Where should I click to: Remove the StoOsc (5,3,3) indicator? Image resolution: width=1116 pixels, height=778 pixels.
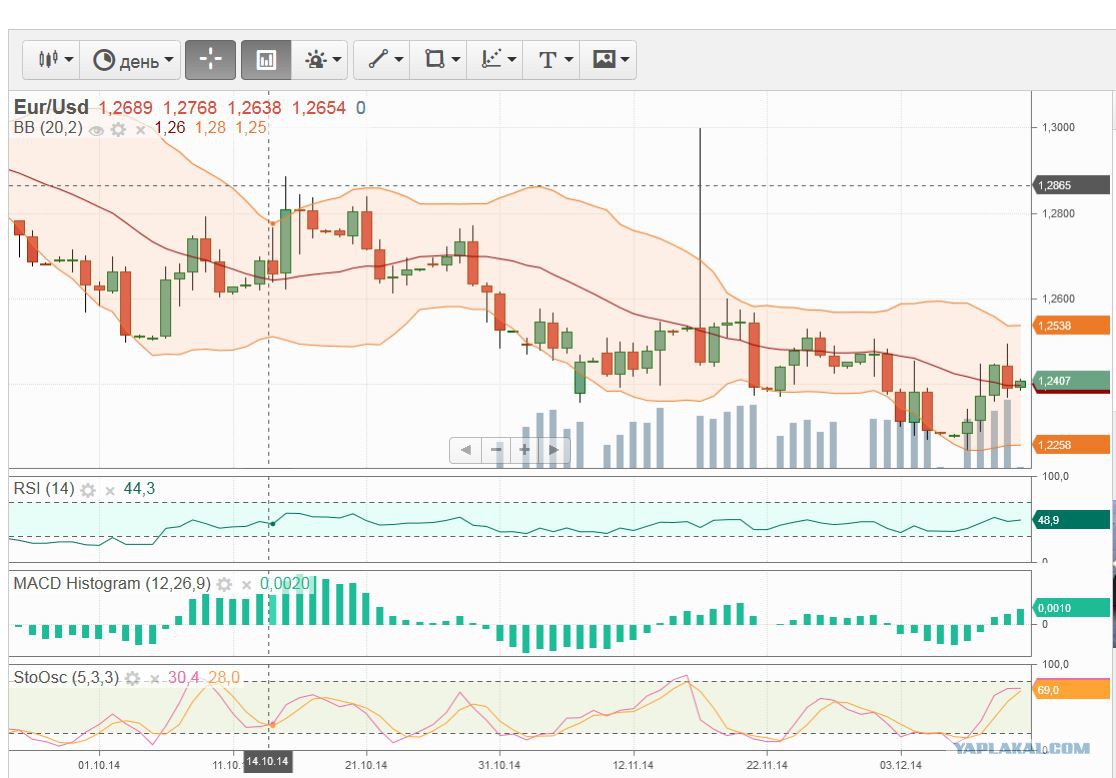(x=154, y=679)
